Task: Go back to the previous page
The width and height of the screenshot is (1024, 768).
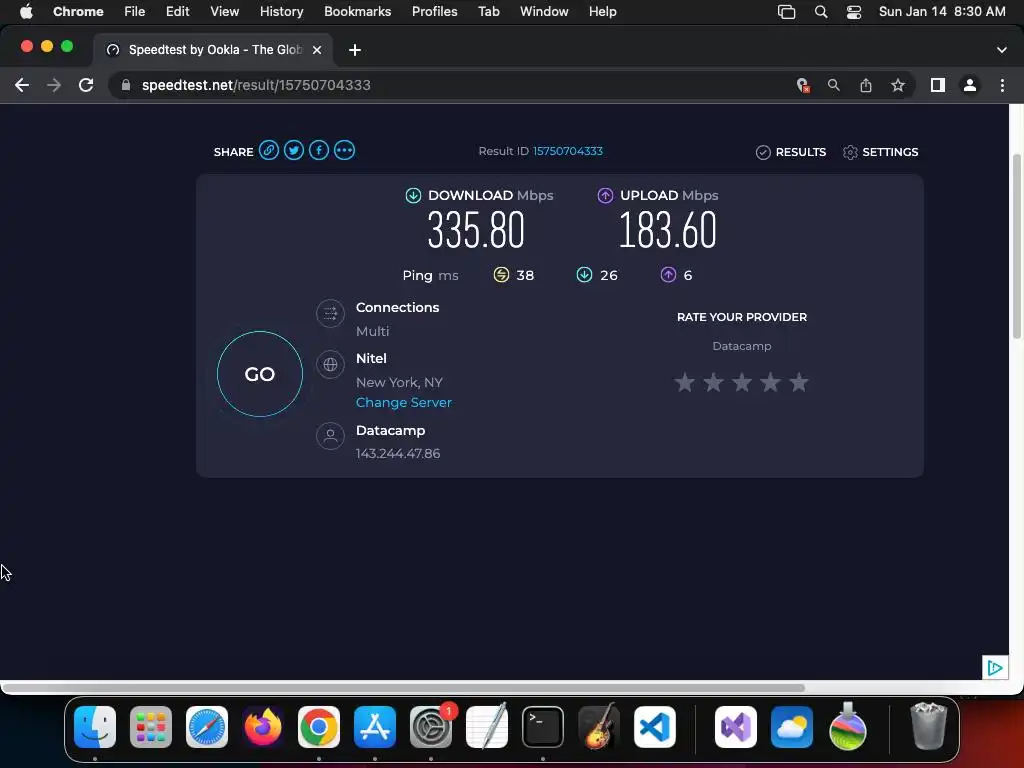Action: tap(22, 85)
